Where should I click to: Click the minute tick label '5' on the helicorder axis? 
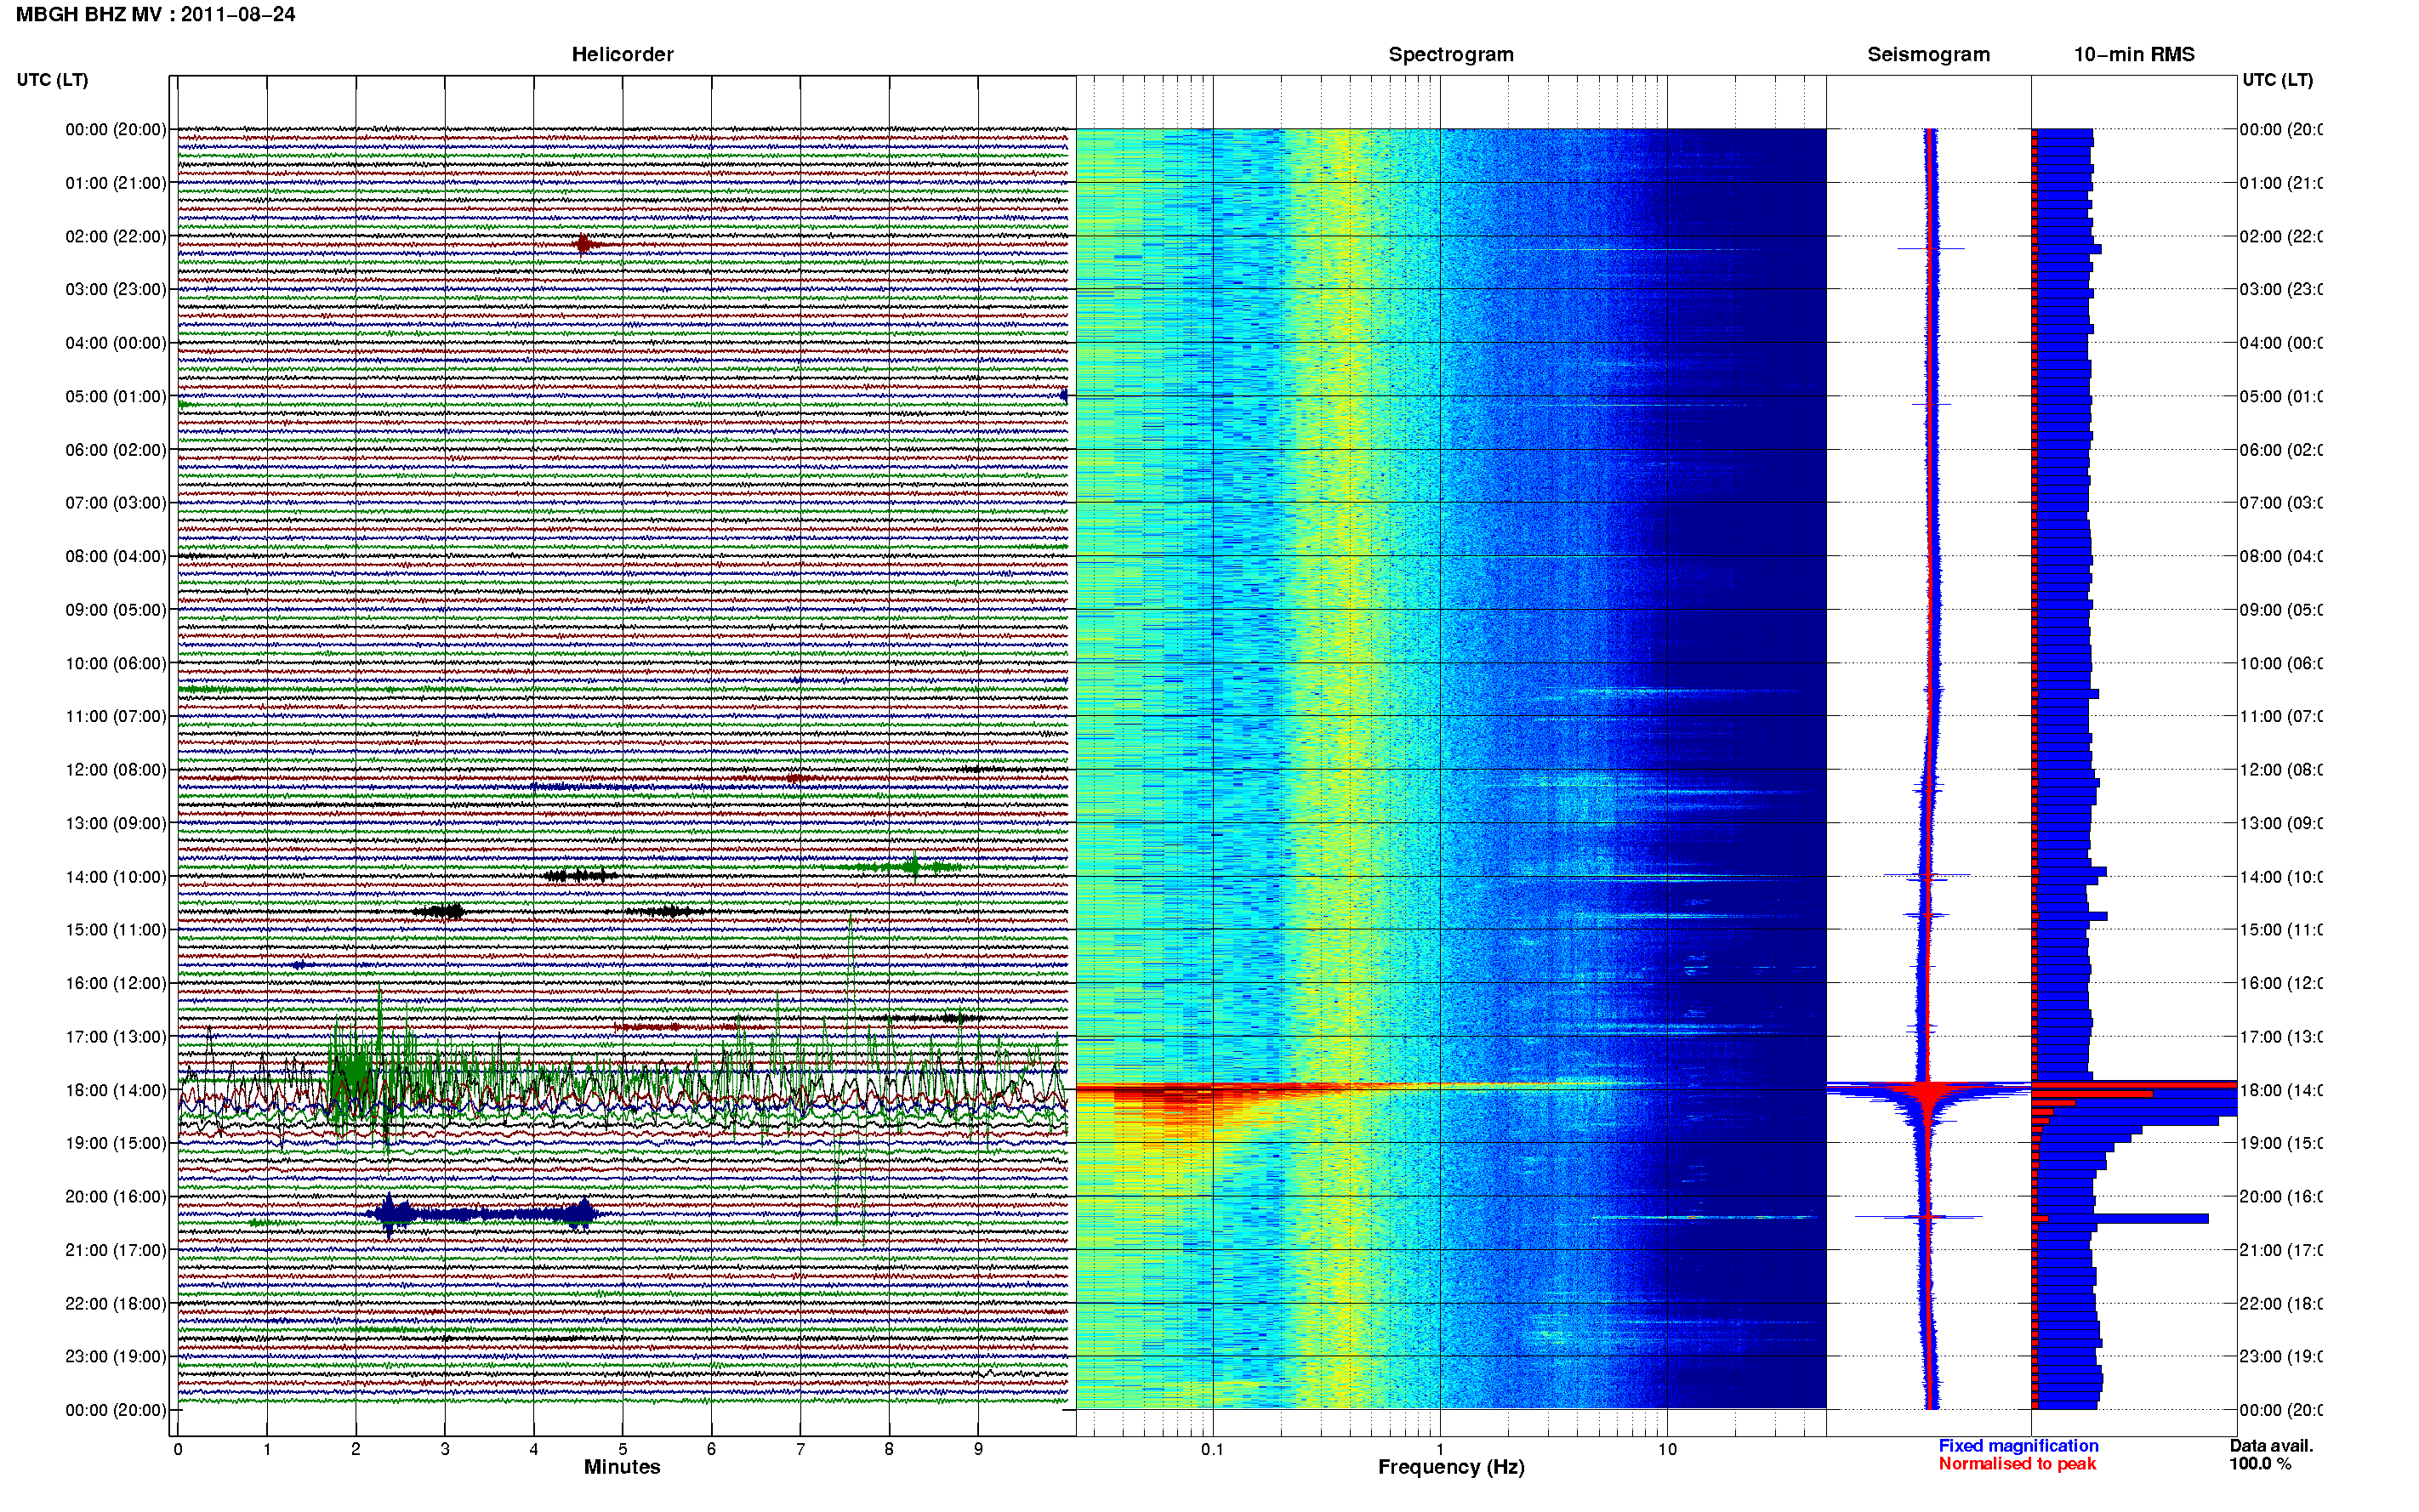point(622,1449)
